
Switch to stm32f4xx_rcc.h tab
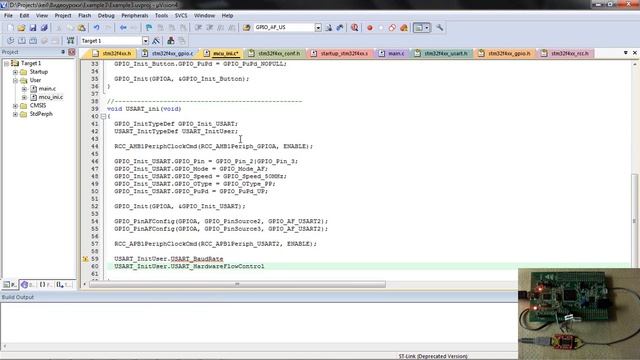(x=566, y=53)
